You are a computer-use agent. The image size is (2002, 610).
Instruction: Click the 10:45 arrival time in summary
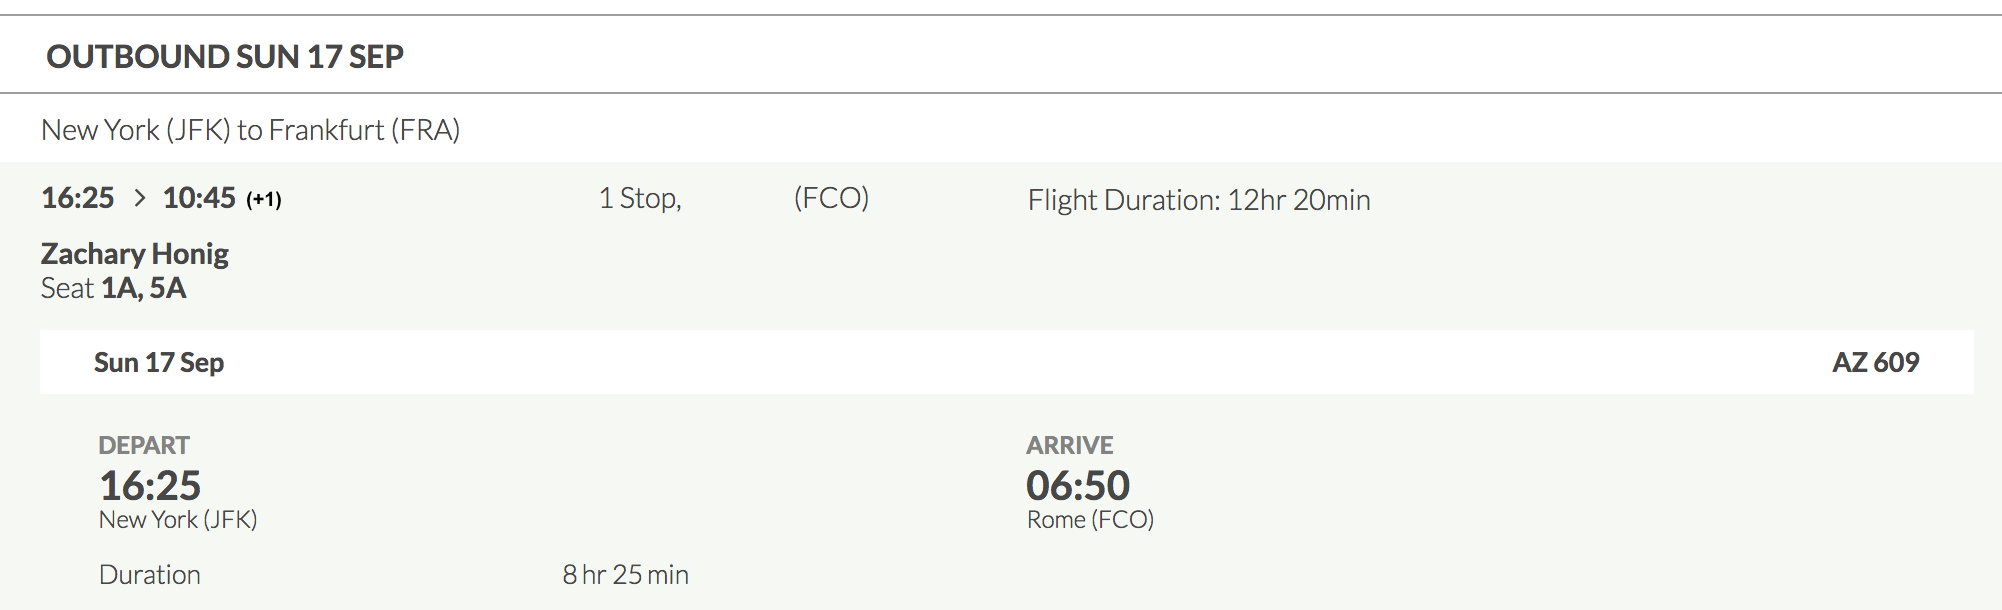[x=199, y=198]
